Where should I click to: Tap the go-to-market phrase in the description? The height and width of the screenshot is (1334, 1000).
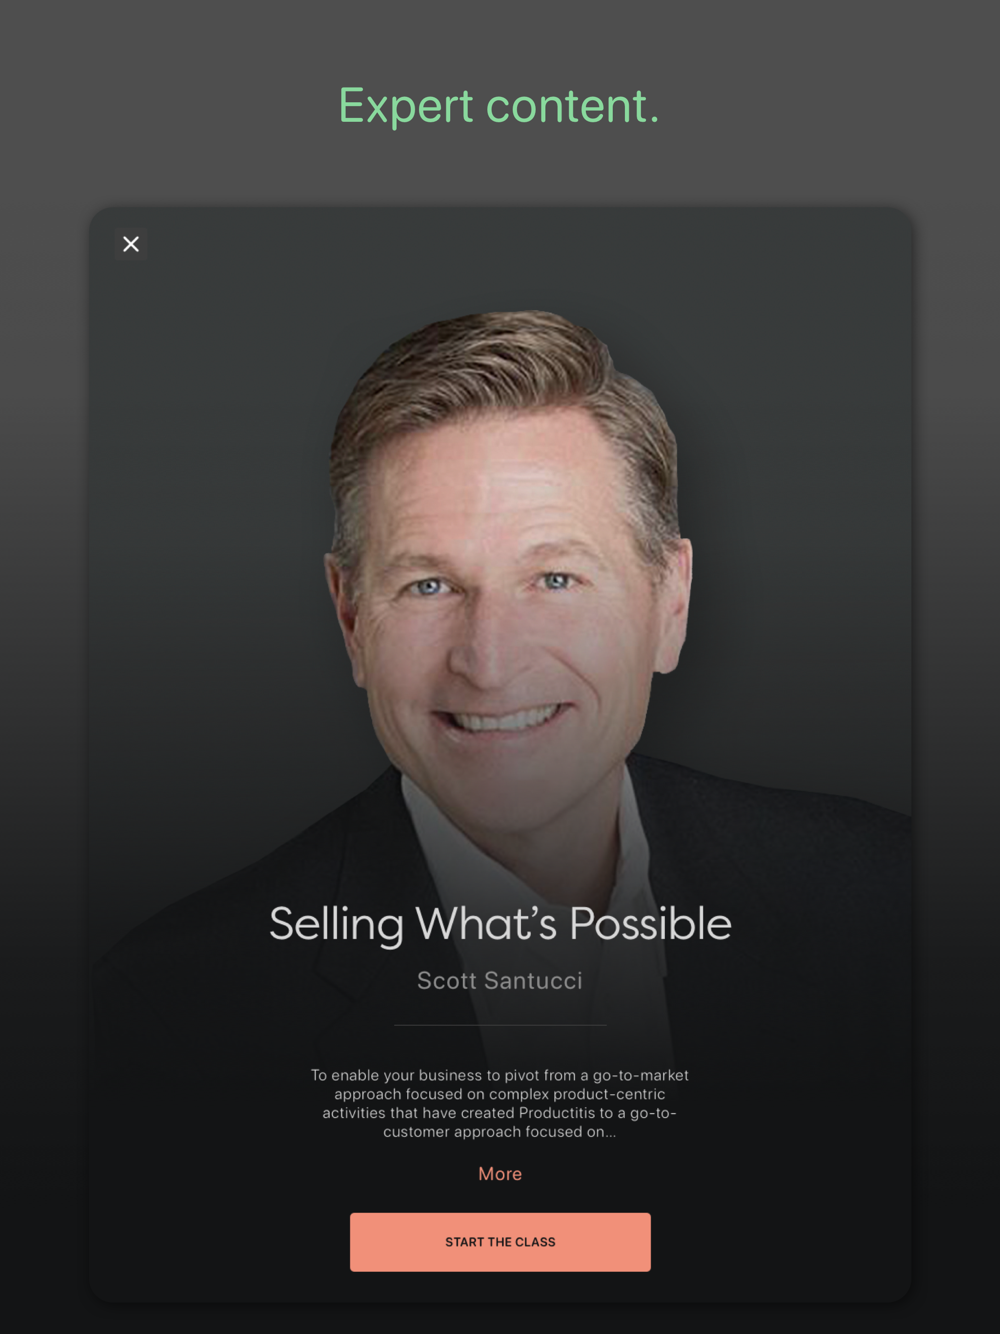[641, 1075]
